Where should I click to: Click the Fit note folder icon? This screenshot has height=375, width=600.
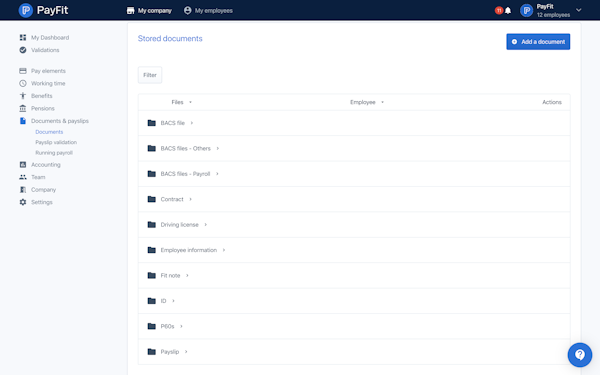click(152, 275)
